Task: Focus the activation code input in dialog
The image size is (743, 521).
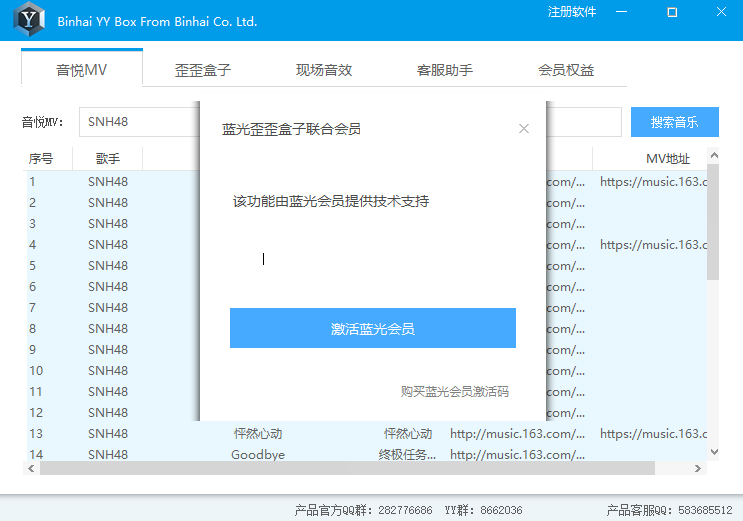Action: (x=373, y=259)
